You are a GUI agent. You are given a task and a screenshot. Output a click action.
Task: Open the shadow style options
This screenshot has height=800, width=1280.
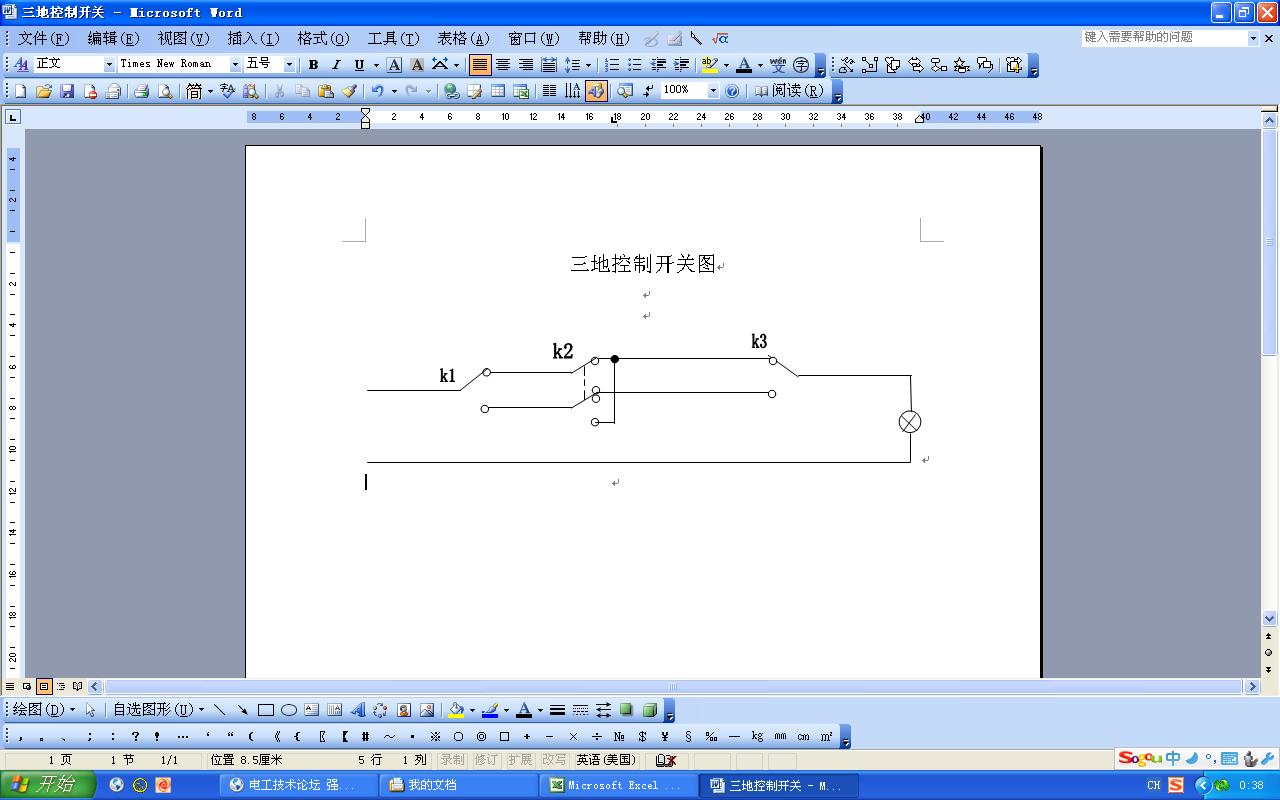pyautogui.click(x=626, y=710)
